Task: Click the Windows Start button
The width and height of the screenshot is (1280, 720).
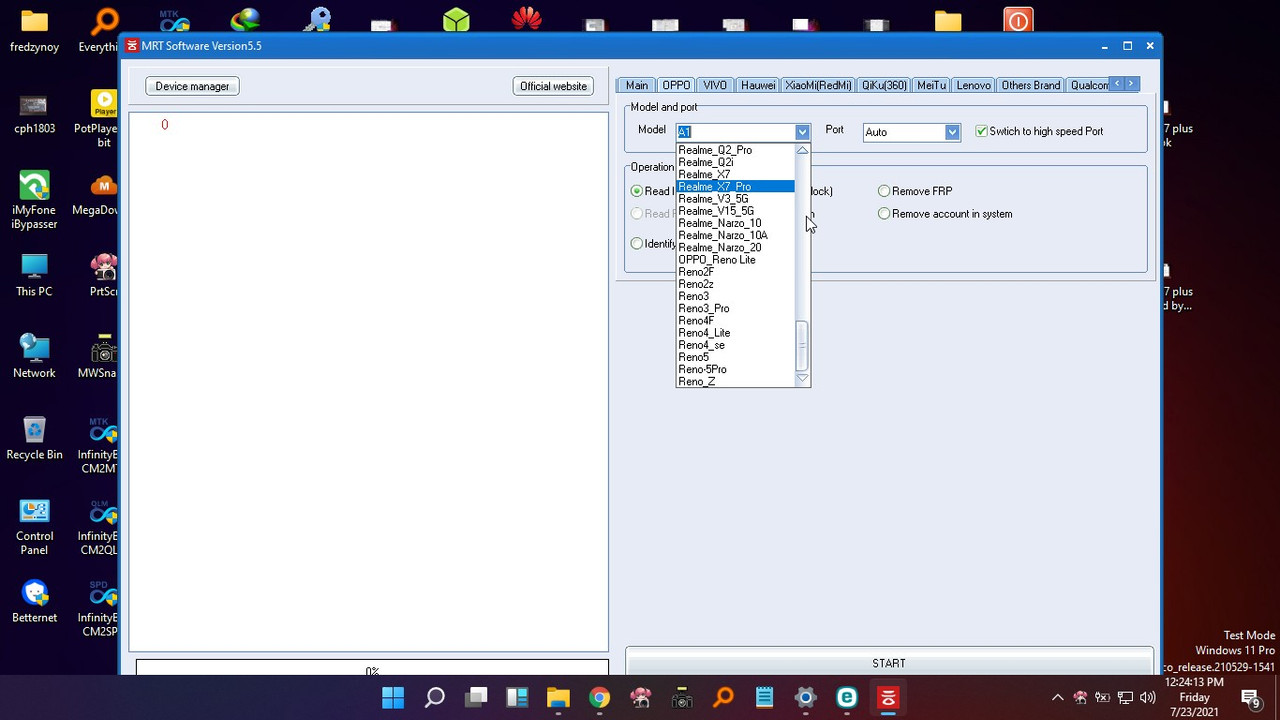Action: 393,698
